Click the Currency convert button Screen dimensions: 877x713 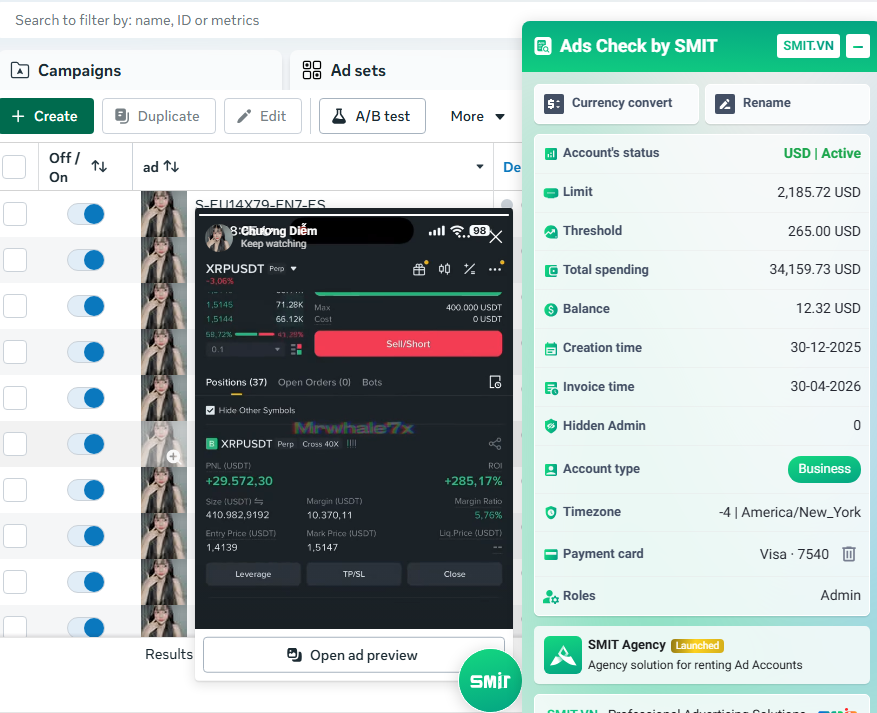[x=616, y=103]
